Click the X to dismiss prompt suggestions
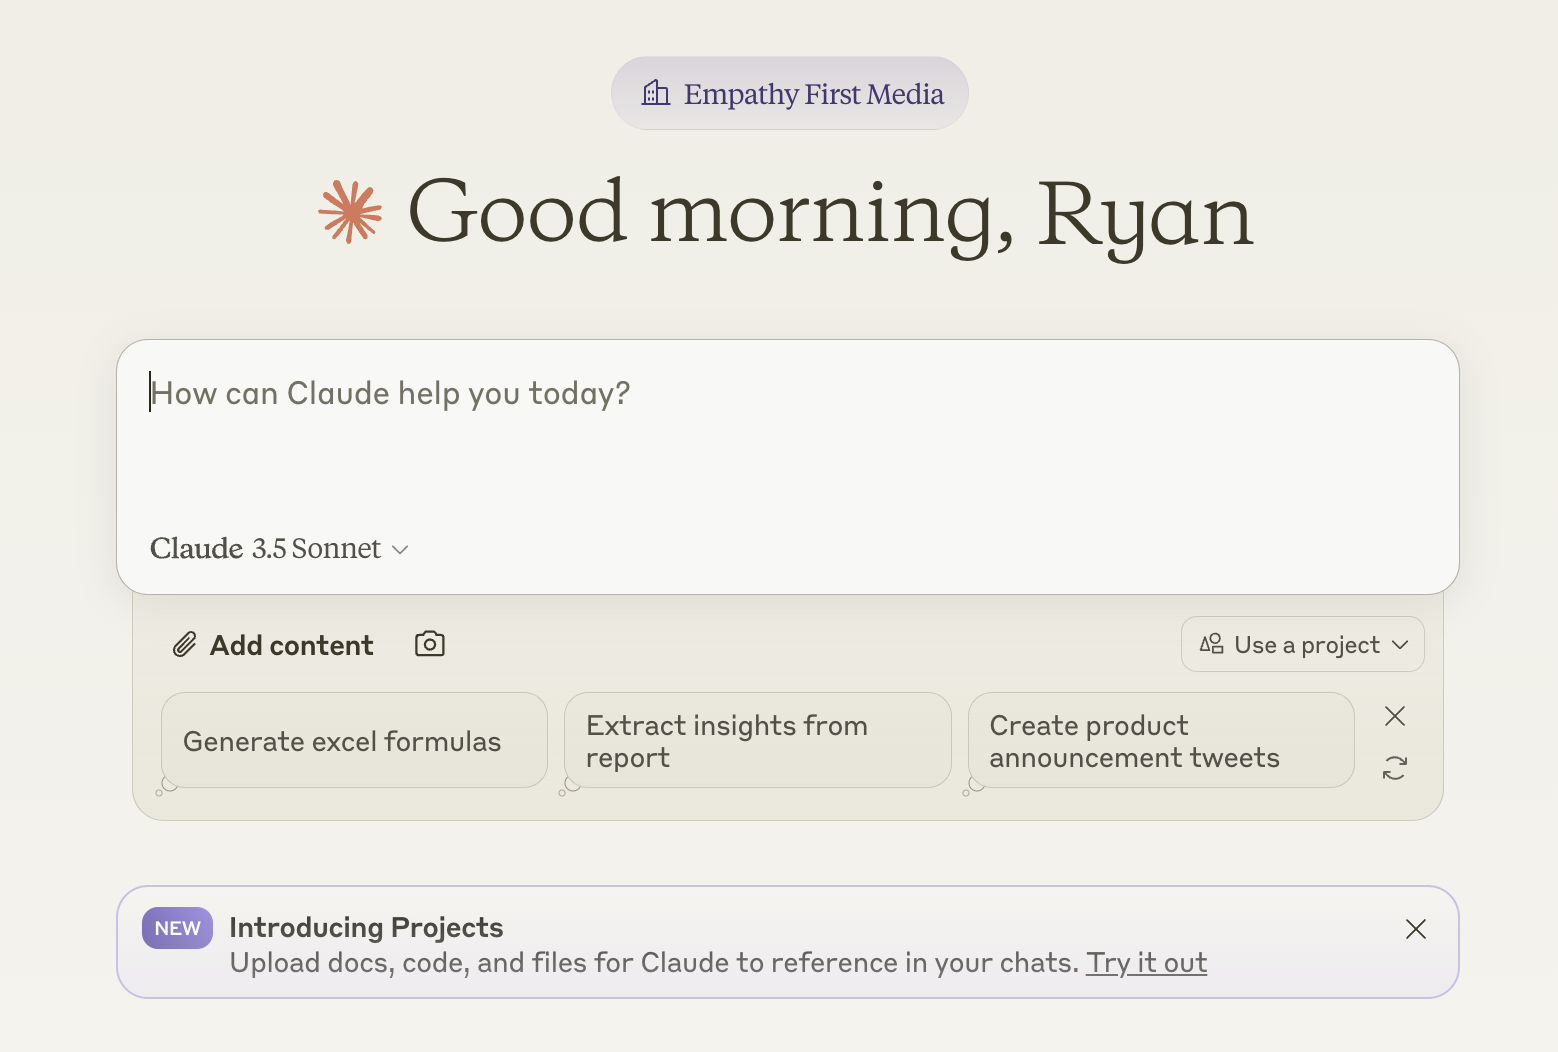This screenshot has width=1558, height=1052. 1395,716
